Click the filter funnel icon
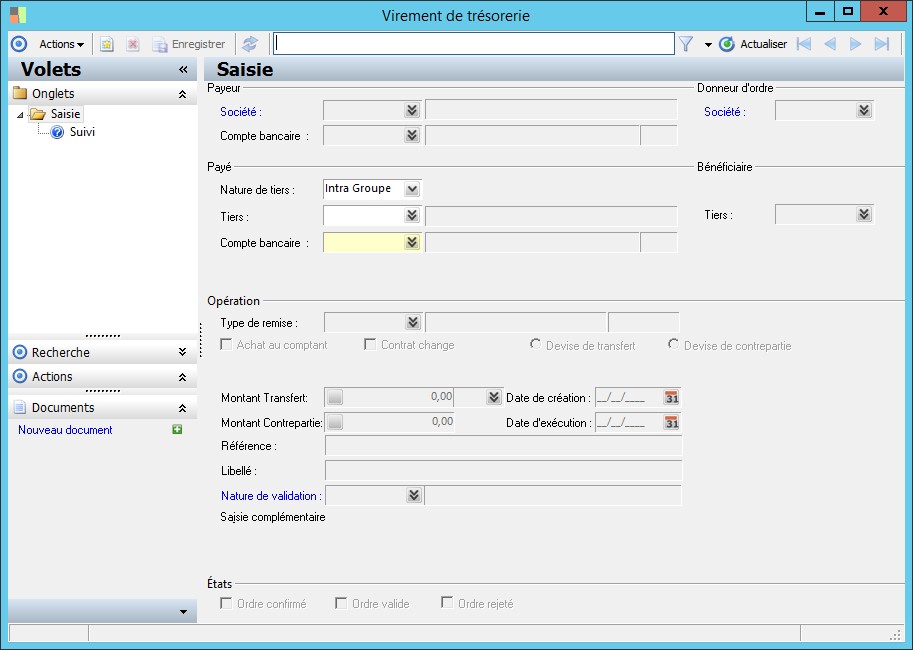Viewport: 913px width, 650px height. [x=686, y=44]
